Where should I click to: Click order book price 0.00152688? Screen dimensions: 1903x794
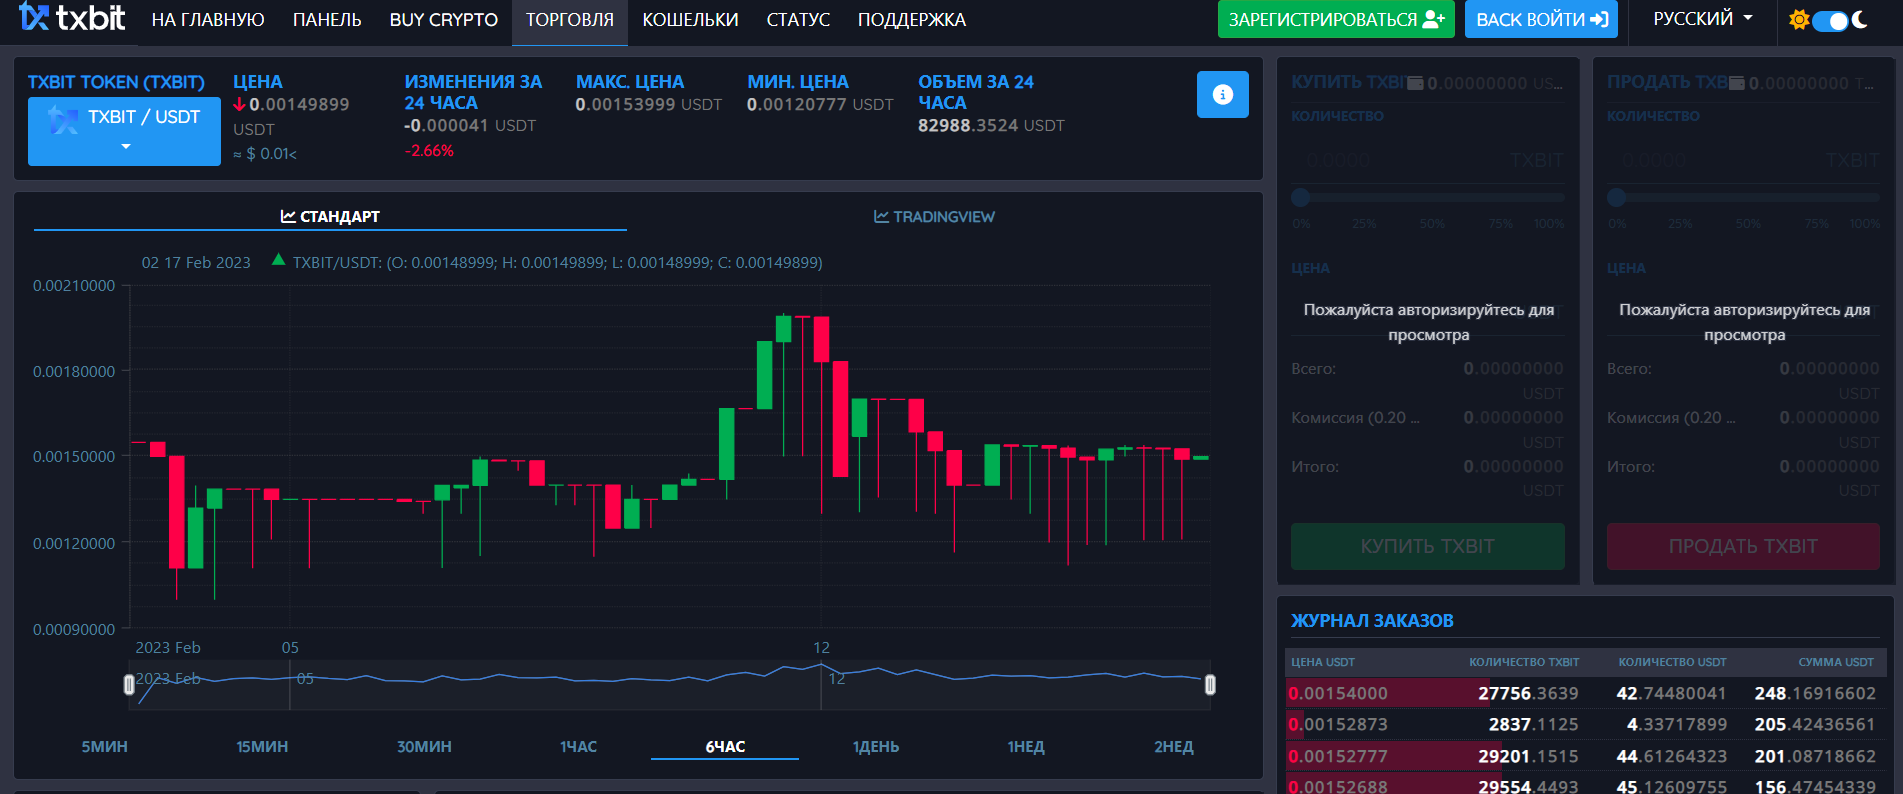(1338, 786)
